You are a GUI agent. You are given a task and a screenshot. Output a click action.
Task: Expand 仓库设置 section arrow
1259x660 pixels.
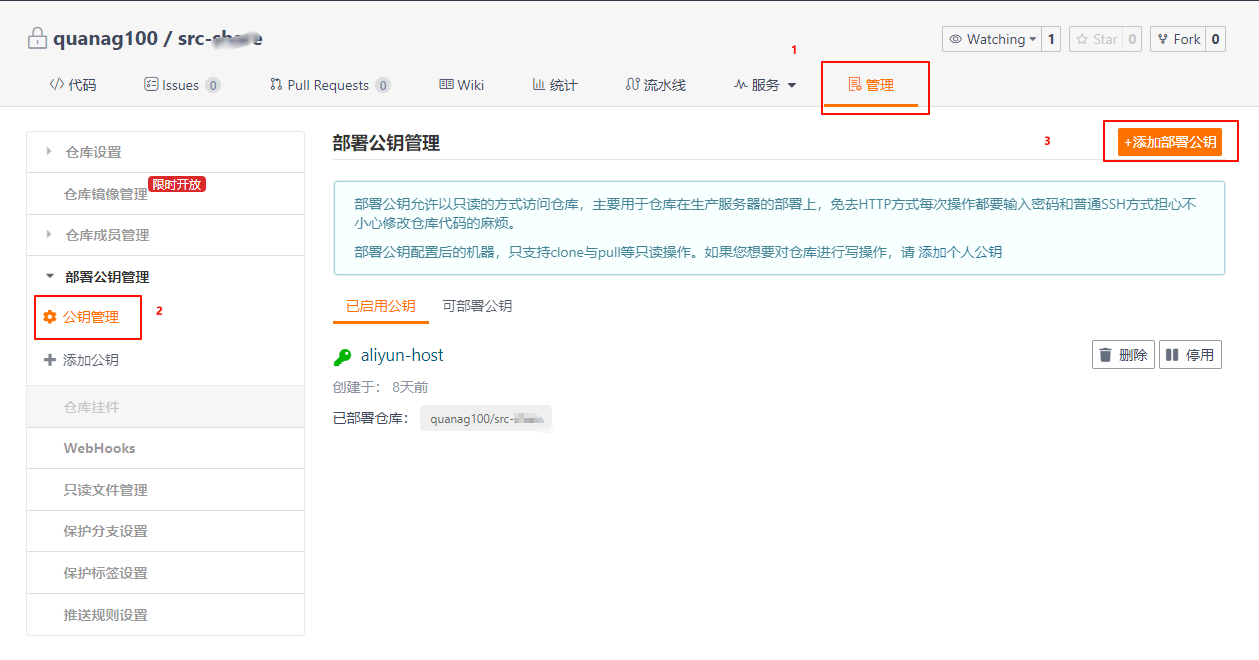[49, 152]
